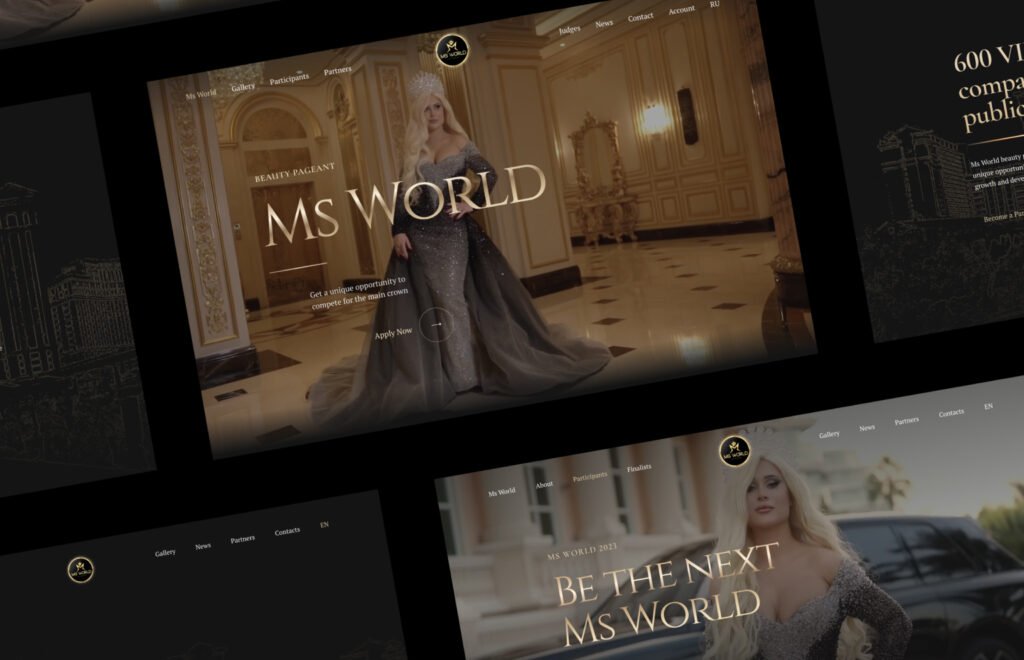Image resolution: width=1024 pixels, height=660 pixels.
Task: Click Participants in the ballroom page navigation
Action: 289,79
